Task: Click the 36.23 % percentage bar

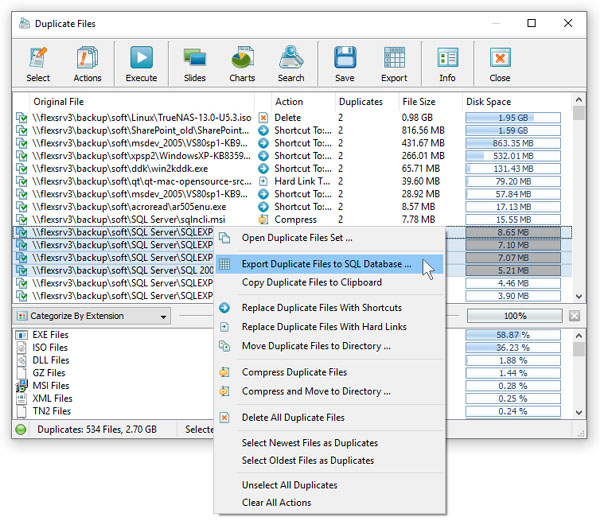Action: [x=513, y=348]
